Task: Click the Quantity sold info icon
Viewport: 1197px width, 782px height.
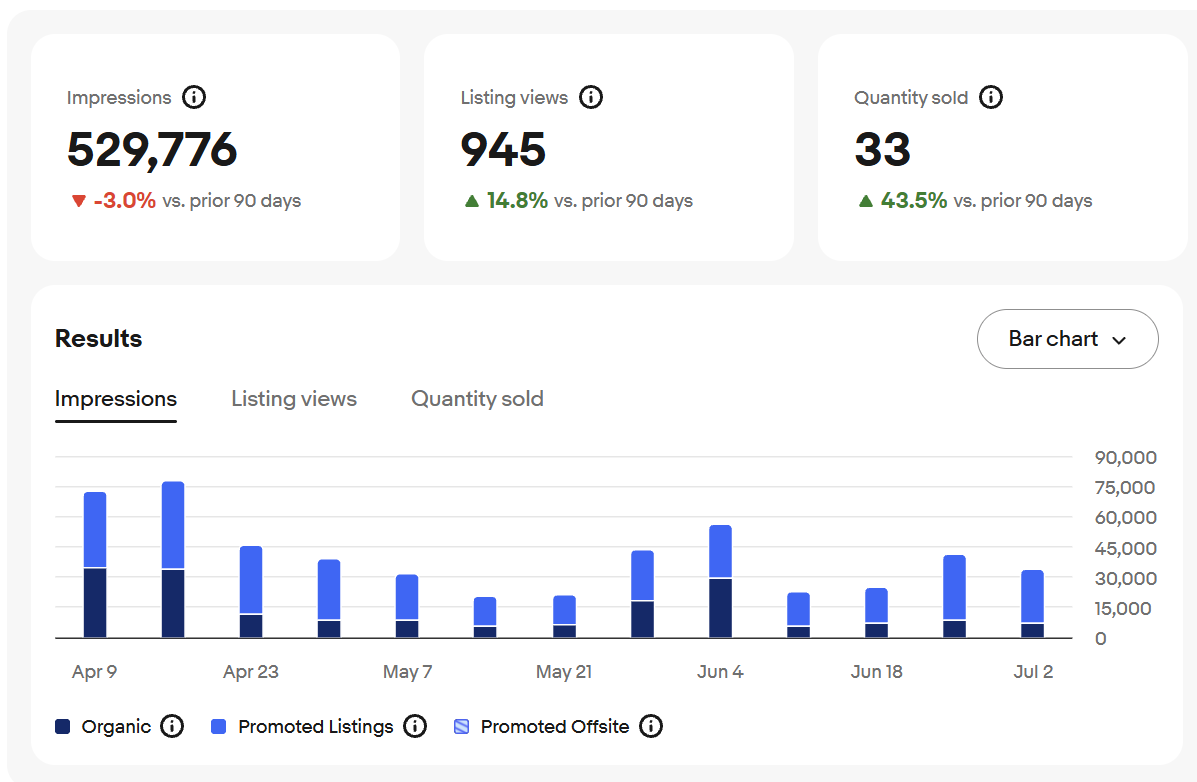Action: pos(991,98)
